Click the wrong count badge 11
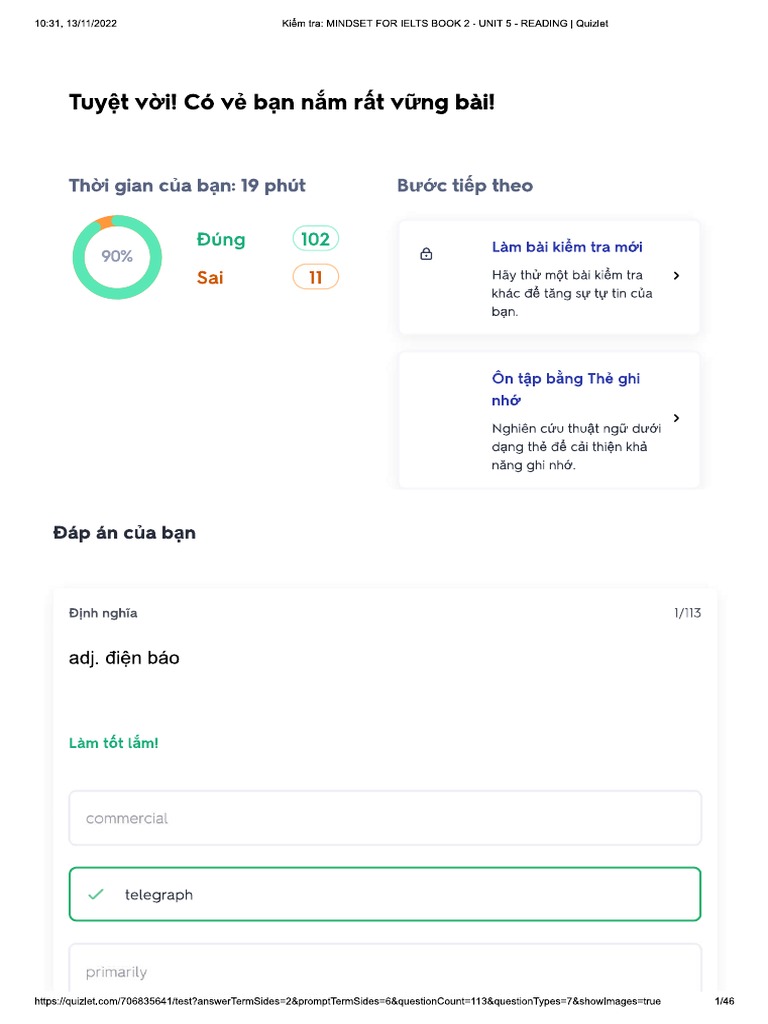The width and height of the screenshot is (768, 1024). (315, 277)
